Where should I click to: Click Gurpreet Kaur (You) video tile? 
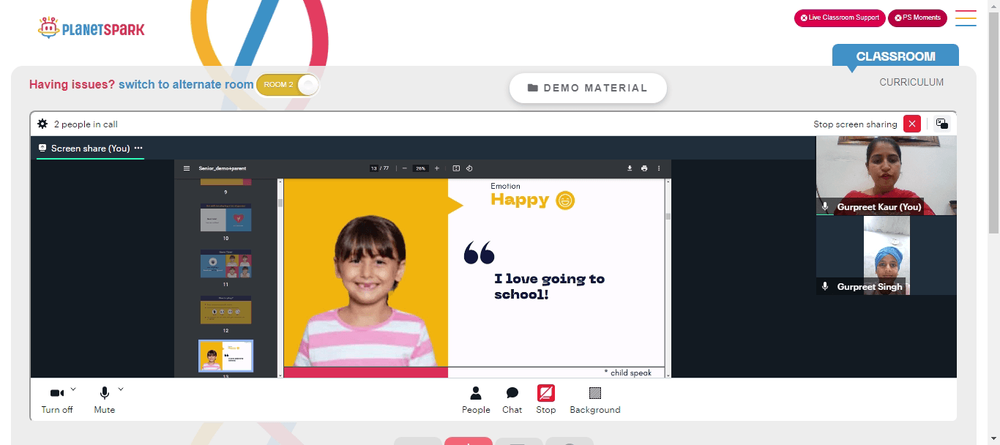coord(886,175)
